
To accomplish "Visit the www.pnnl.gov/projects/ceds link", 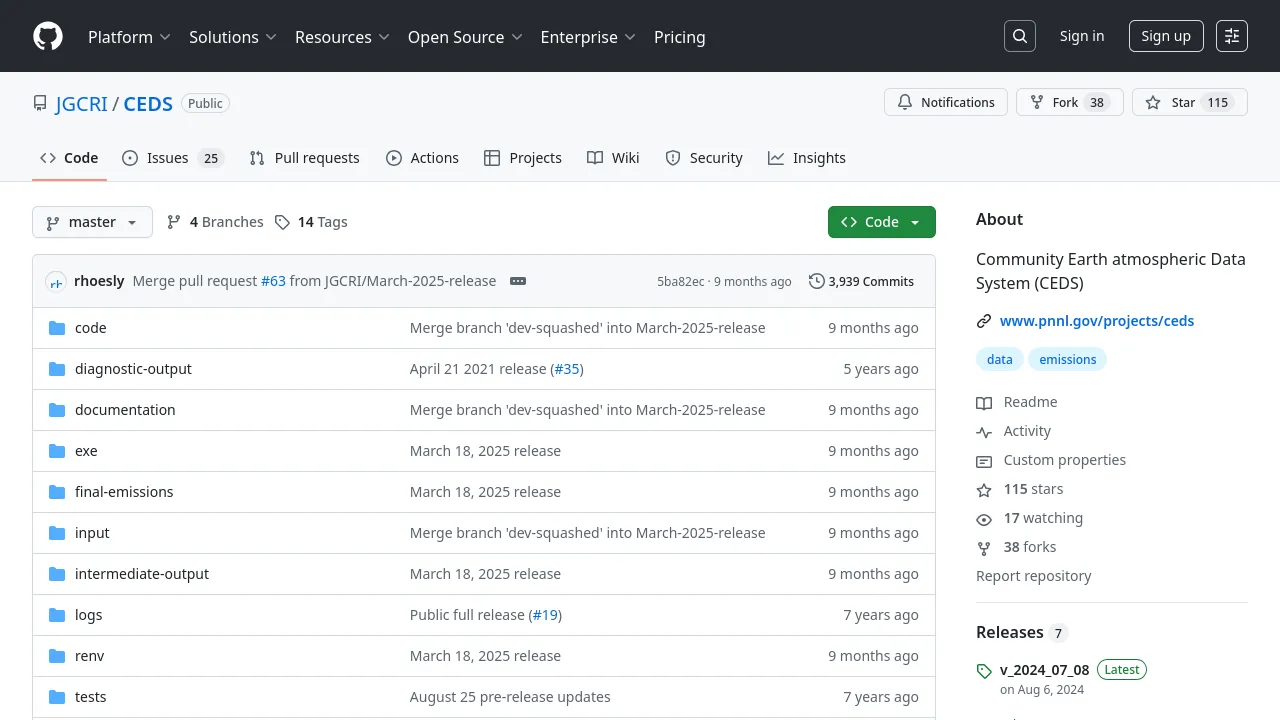I will pos(1097,320).
